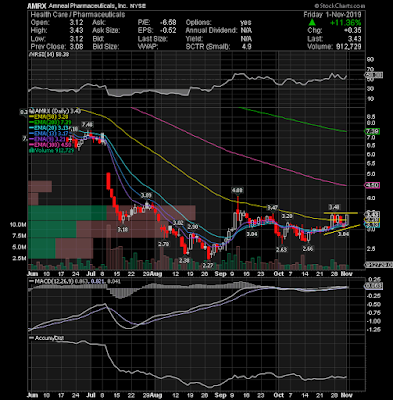
Task: Click the +11.36% percent change value
Action: coord(345,23)
